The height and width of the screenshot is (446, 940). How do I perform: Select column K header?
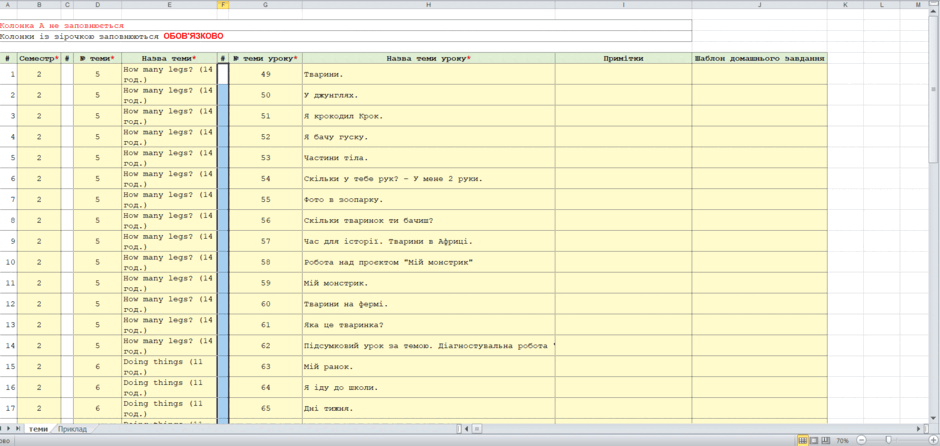(845, 4)
